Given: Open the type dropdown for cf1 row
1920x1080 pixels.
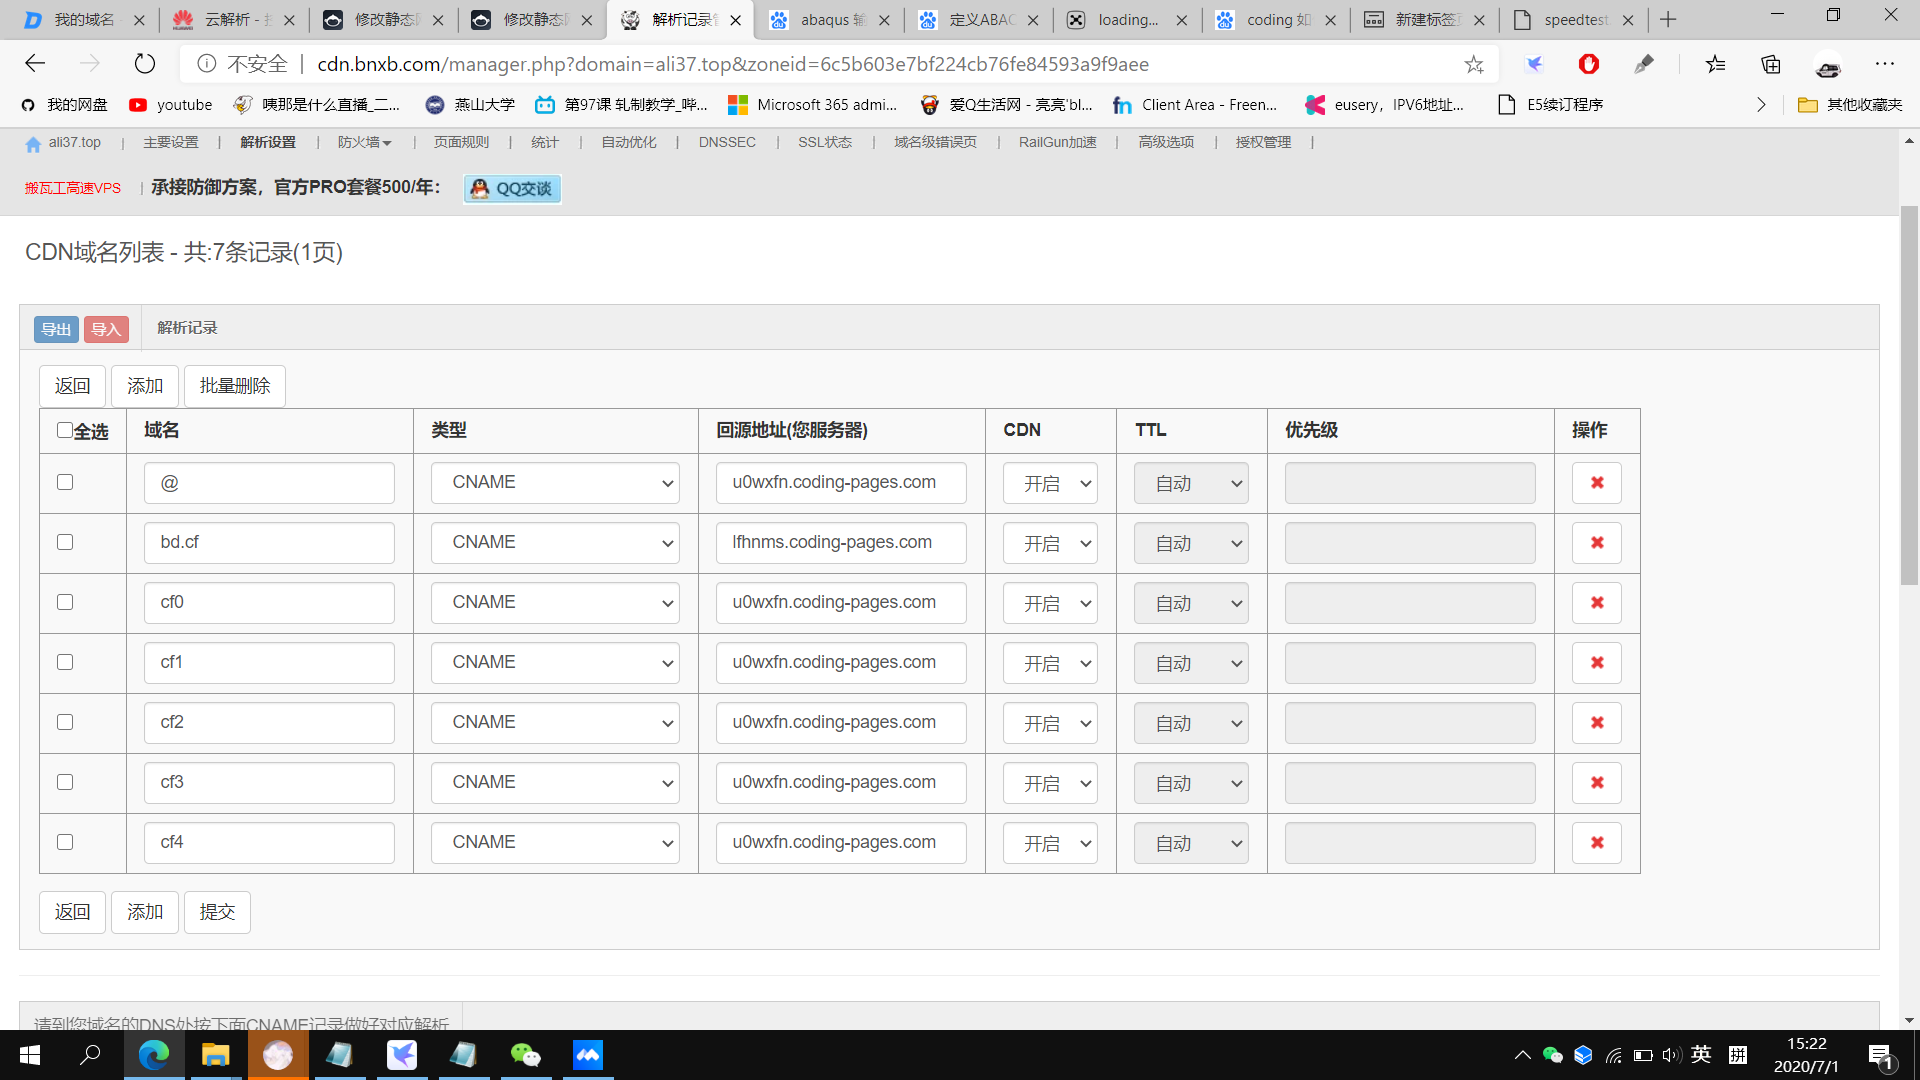Looking at the screenshot, I should (x=555, y=663).
